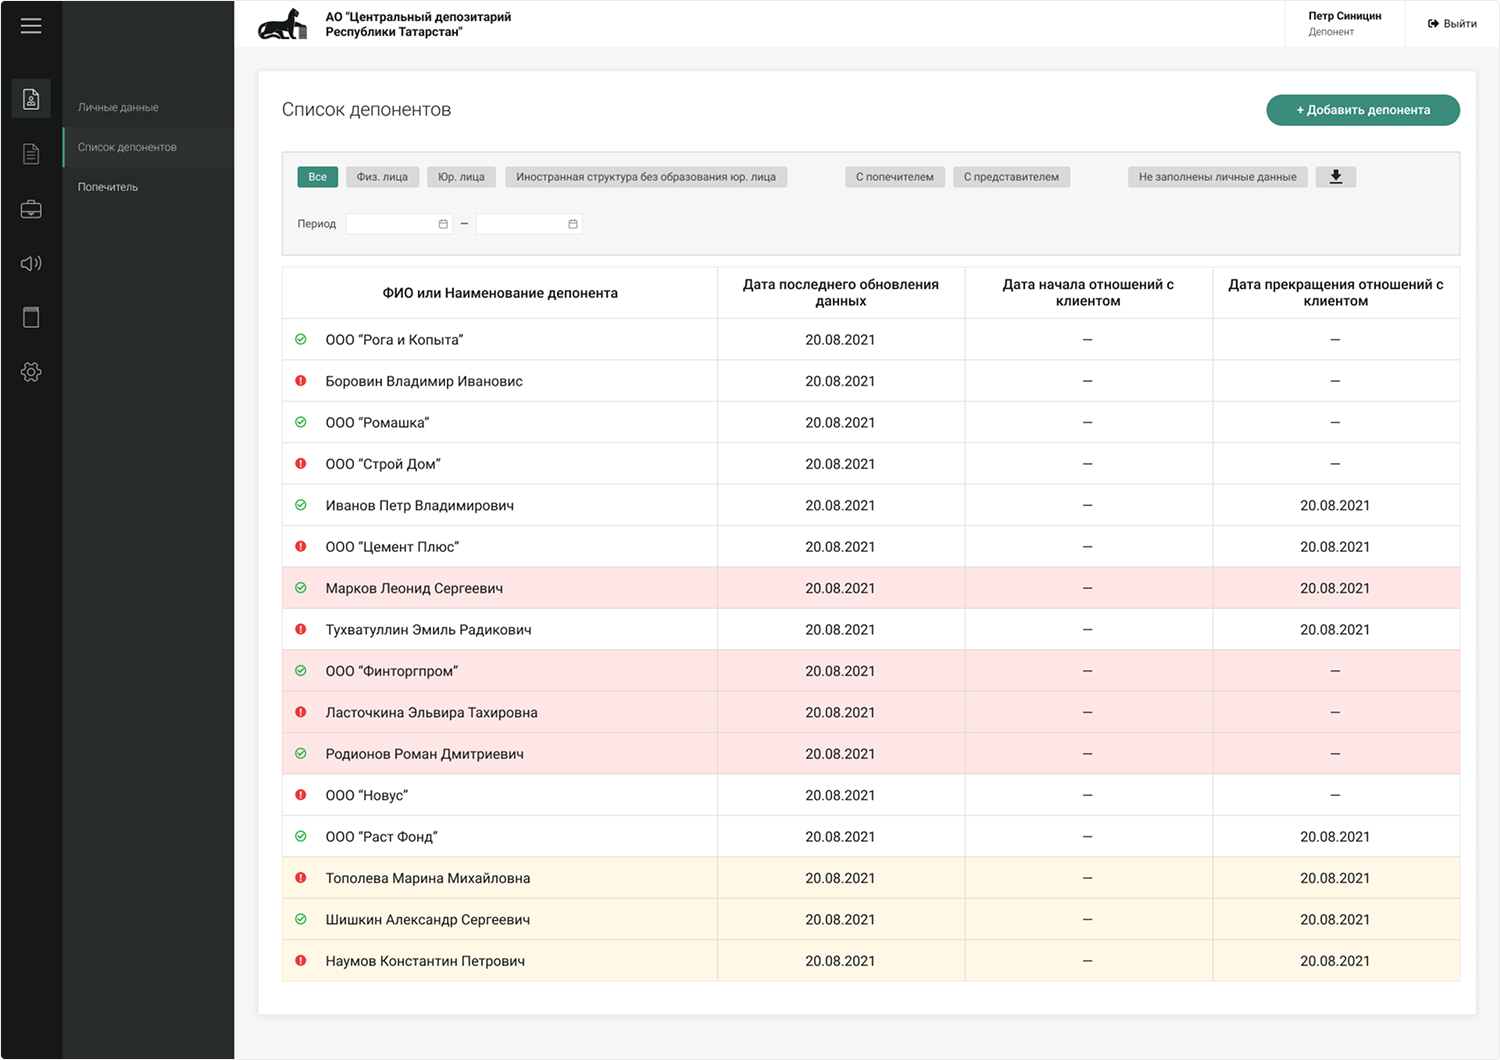Open the announcements megaphone icon

coord(31,263)
